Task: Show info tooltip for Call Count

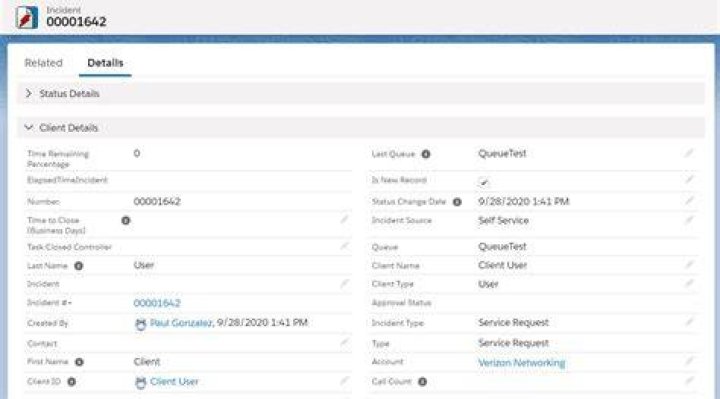Action: point(422,382)
